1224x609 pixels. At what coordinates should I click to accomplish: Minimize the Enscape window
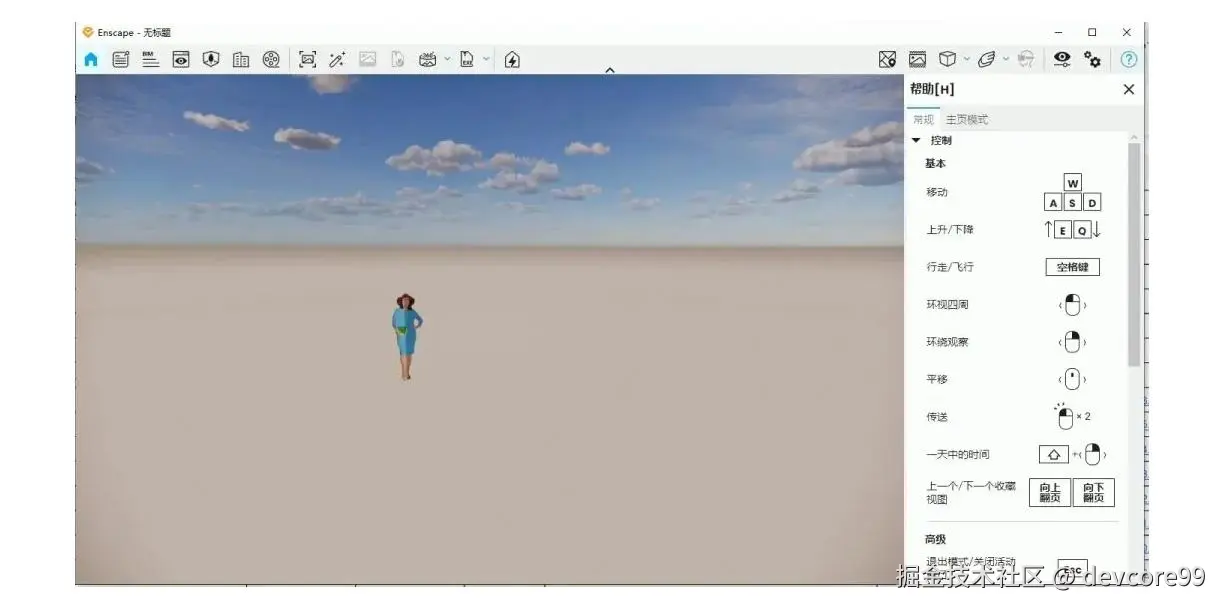(x=1059, y=32)
